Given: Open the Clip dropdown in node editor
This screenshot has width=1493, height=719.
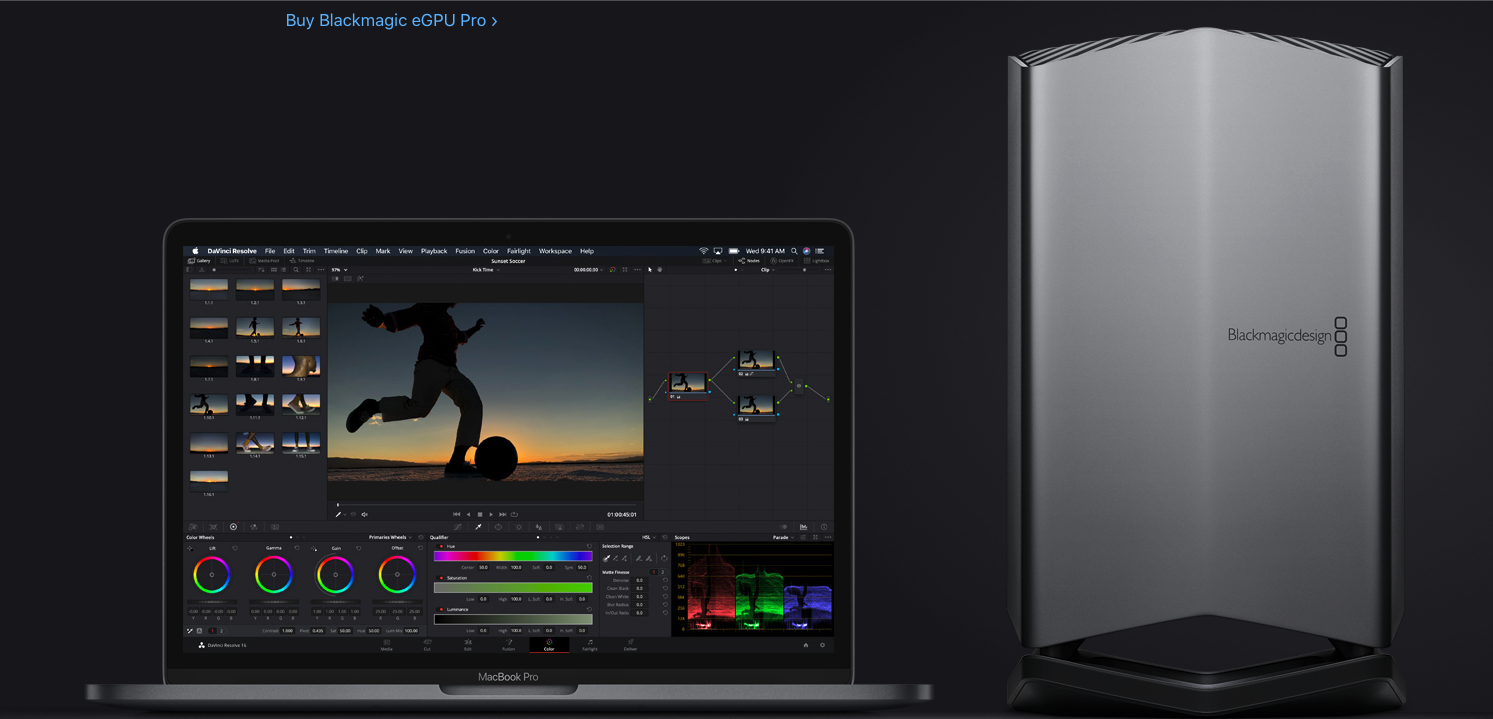Looking at the screenshot, I should click(x=767, y=270).
